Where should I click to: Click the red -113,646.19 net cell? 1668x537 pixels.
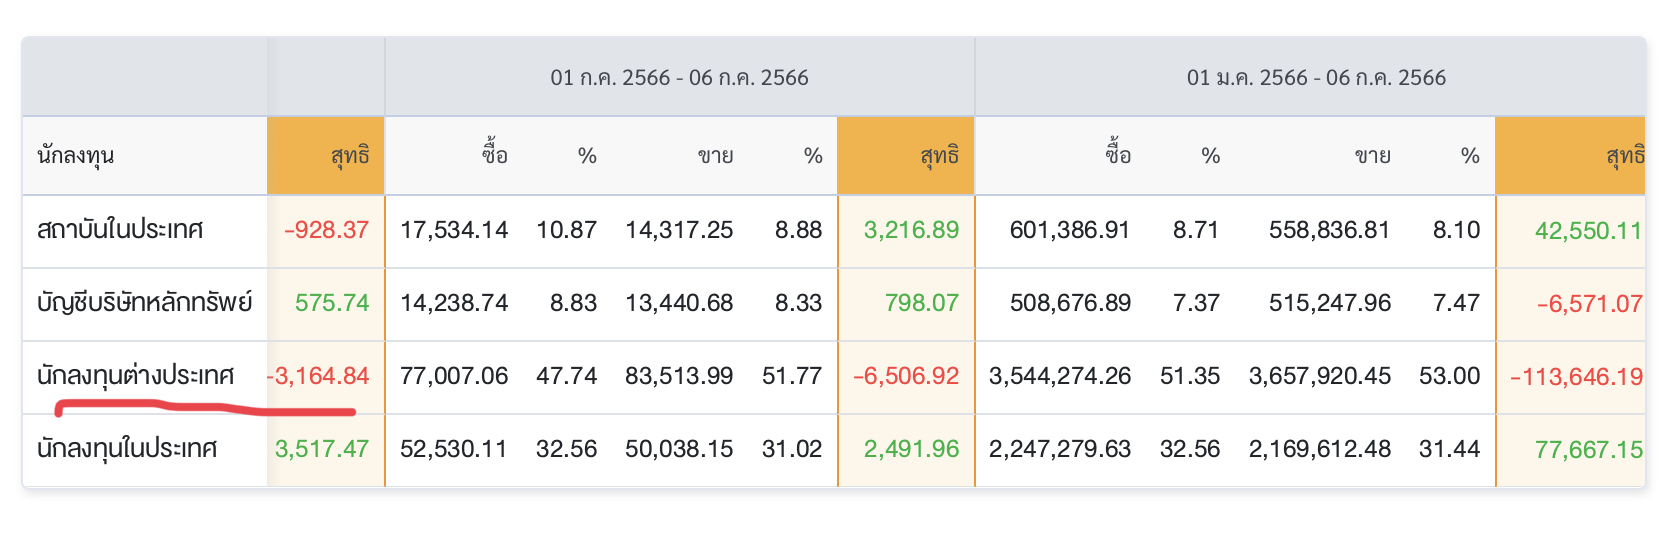click(1576, 377)
